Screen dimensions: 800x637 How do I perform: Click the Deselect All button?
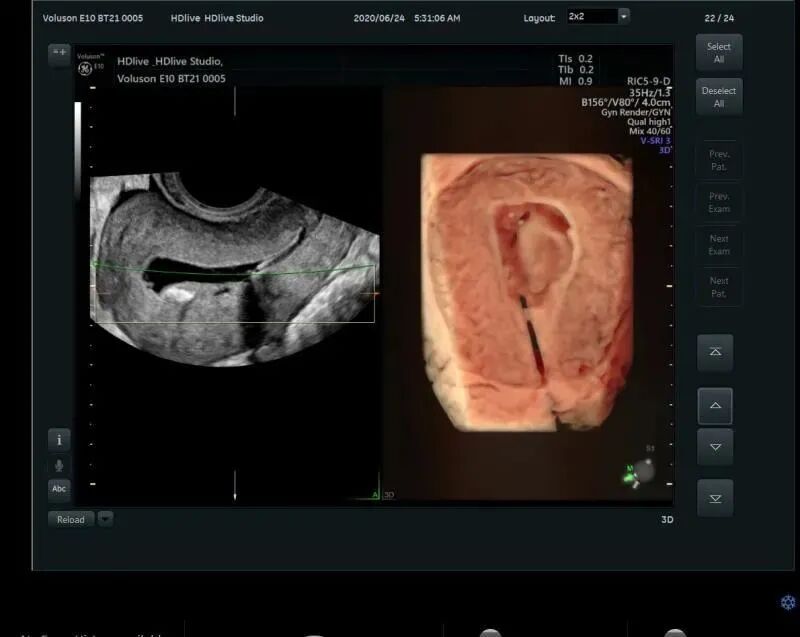718,97
